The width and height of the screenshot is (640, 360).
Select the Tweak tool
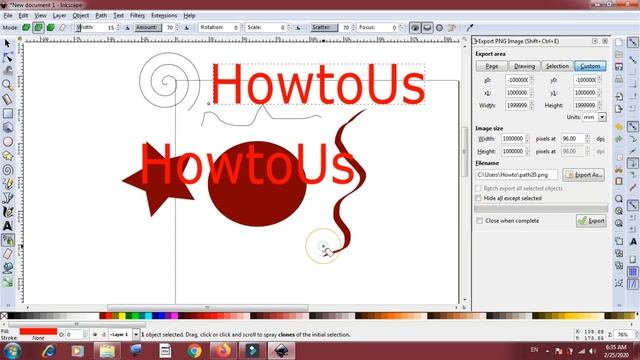(x=7, y=71)
